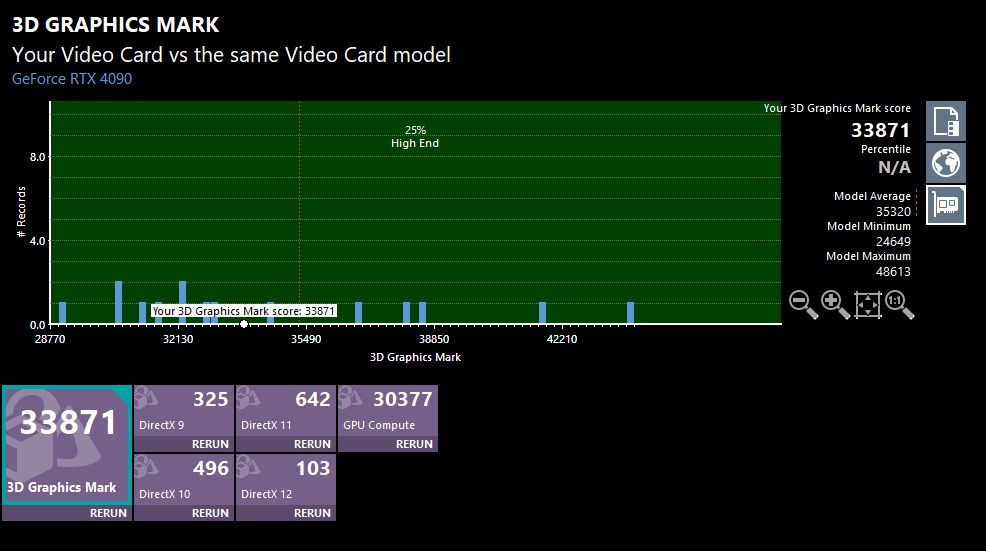This screenshot has height=551, width=986.
Task: Click the 42210 x-axis label
Action: [x=562, y=339]
